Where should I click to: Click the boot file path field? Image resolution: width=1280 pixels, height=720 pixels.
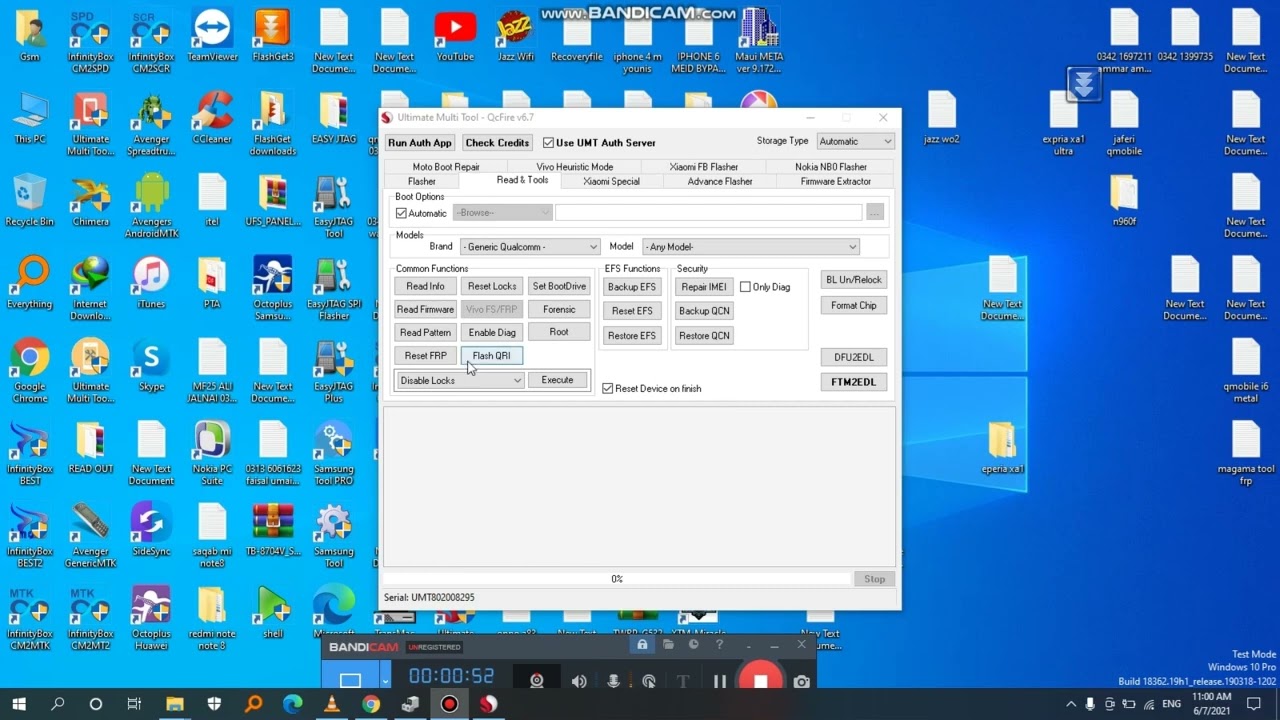pos(708,213)
